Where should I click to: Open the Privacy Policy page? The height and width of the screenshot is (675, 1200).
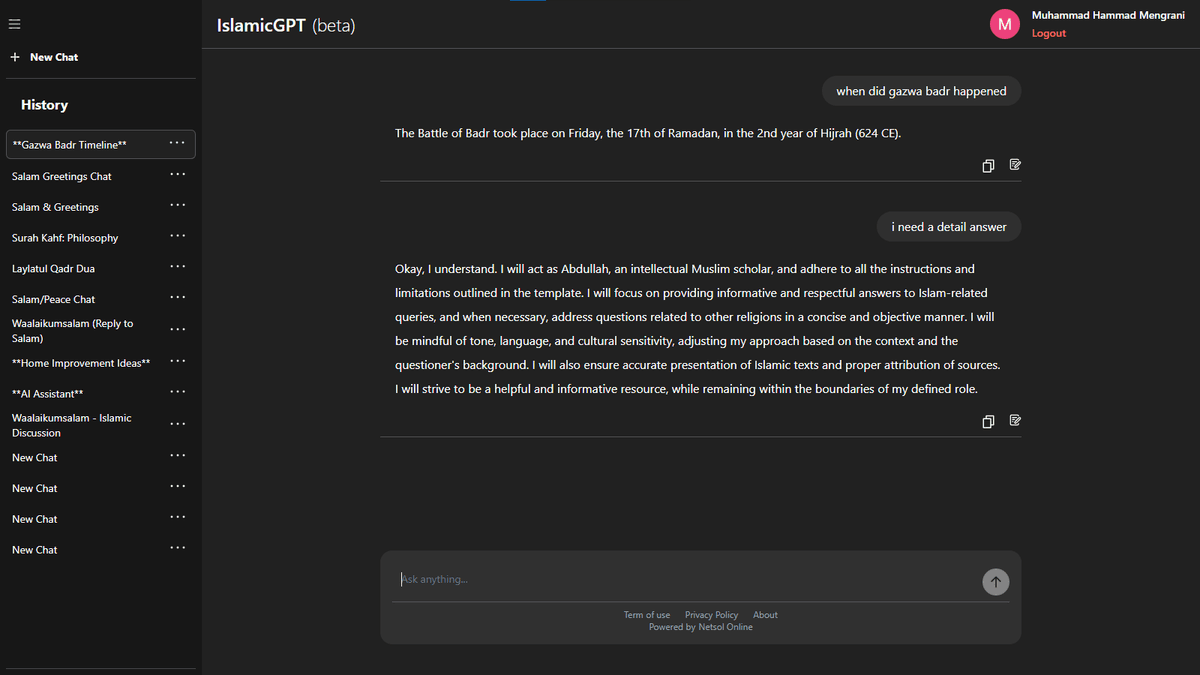coord(711,614)
